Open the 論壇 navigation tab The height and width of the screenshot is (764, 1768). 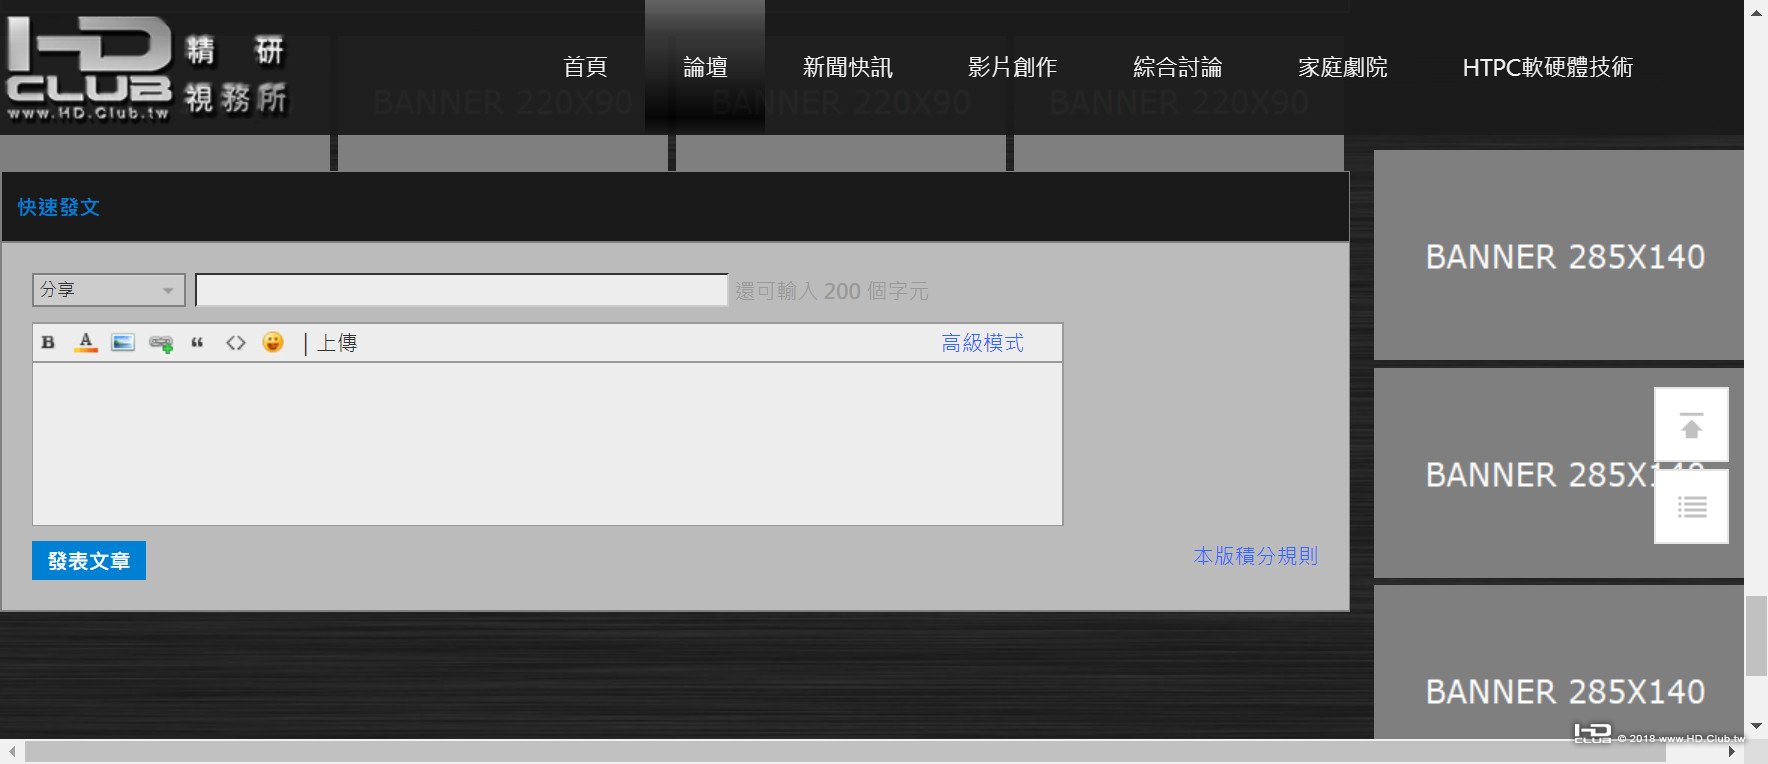coord(705,67)
